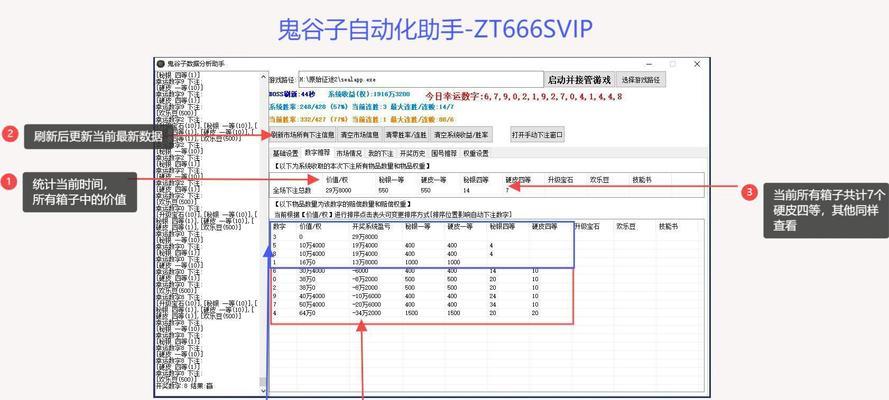Minimize the 鬼谷子数据分析助手 window

649,65
